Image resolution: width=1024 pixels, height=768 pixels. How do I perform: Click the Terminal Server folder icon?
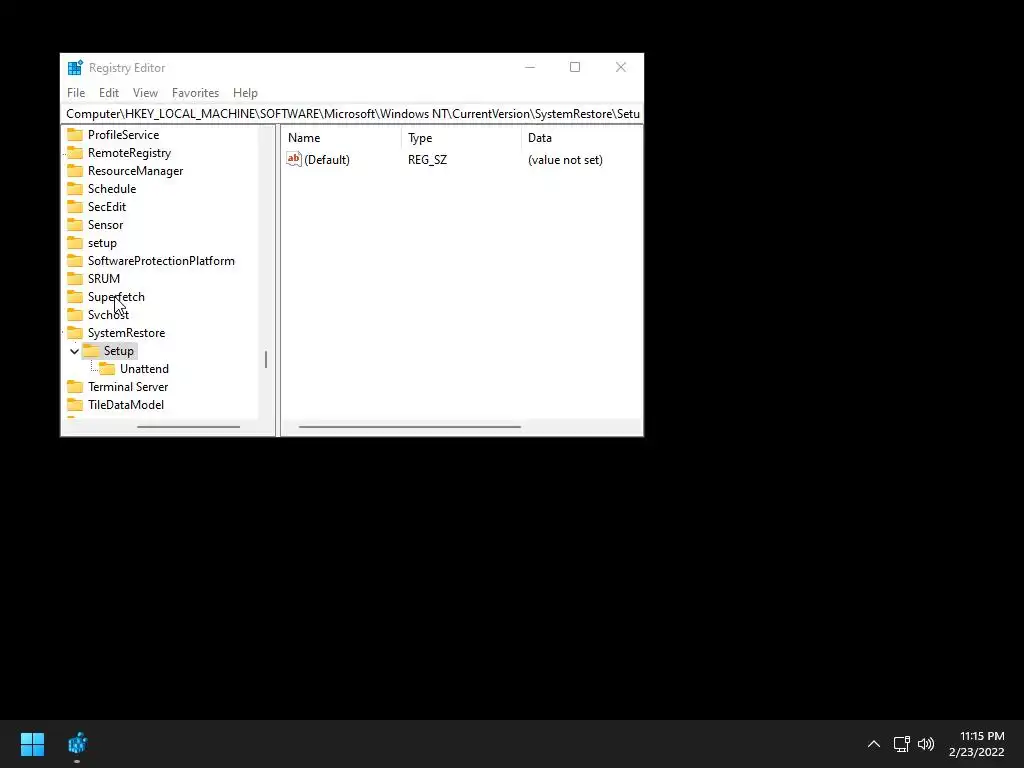(75, 387)
